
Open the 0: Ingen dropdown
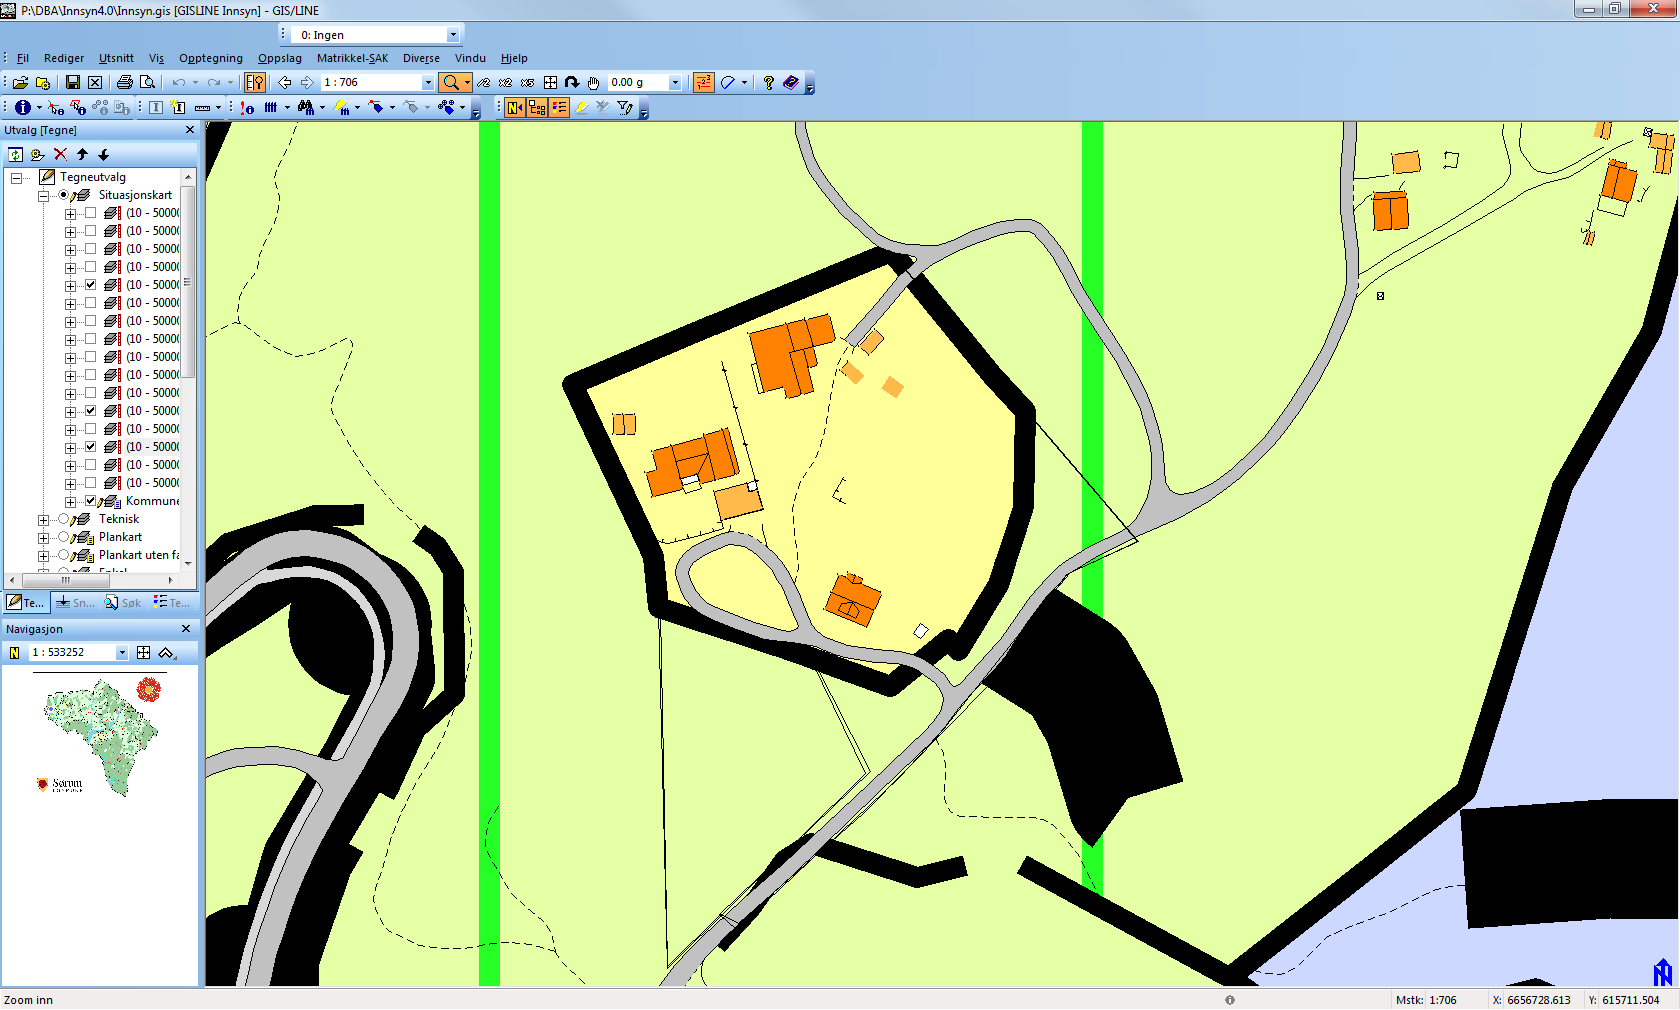click(452, 35)
